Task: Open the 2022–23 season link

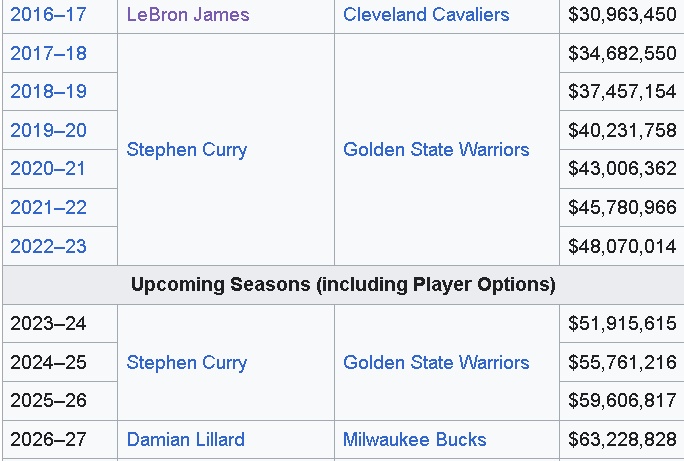Action: pos(48,246)
